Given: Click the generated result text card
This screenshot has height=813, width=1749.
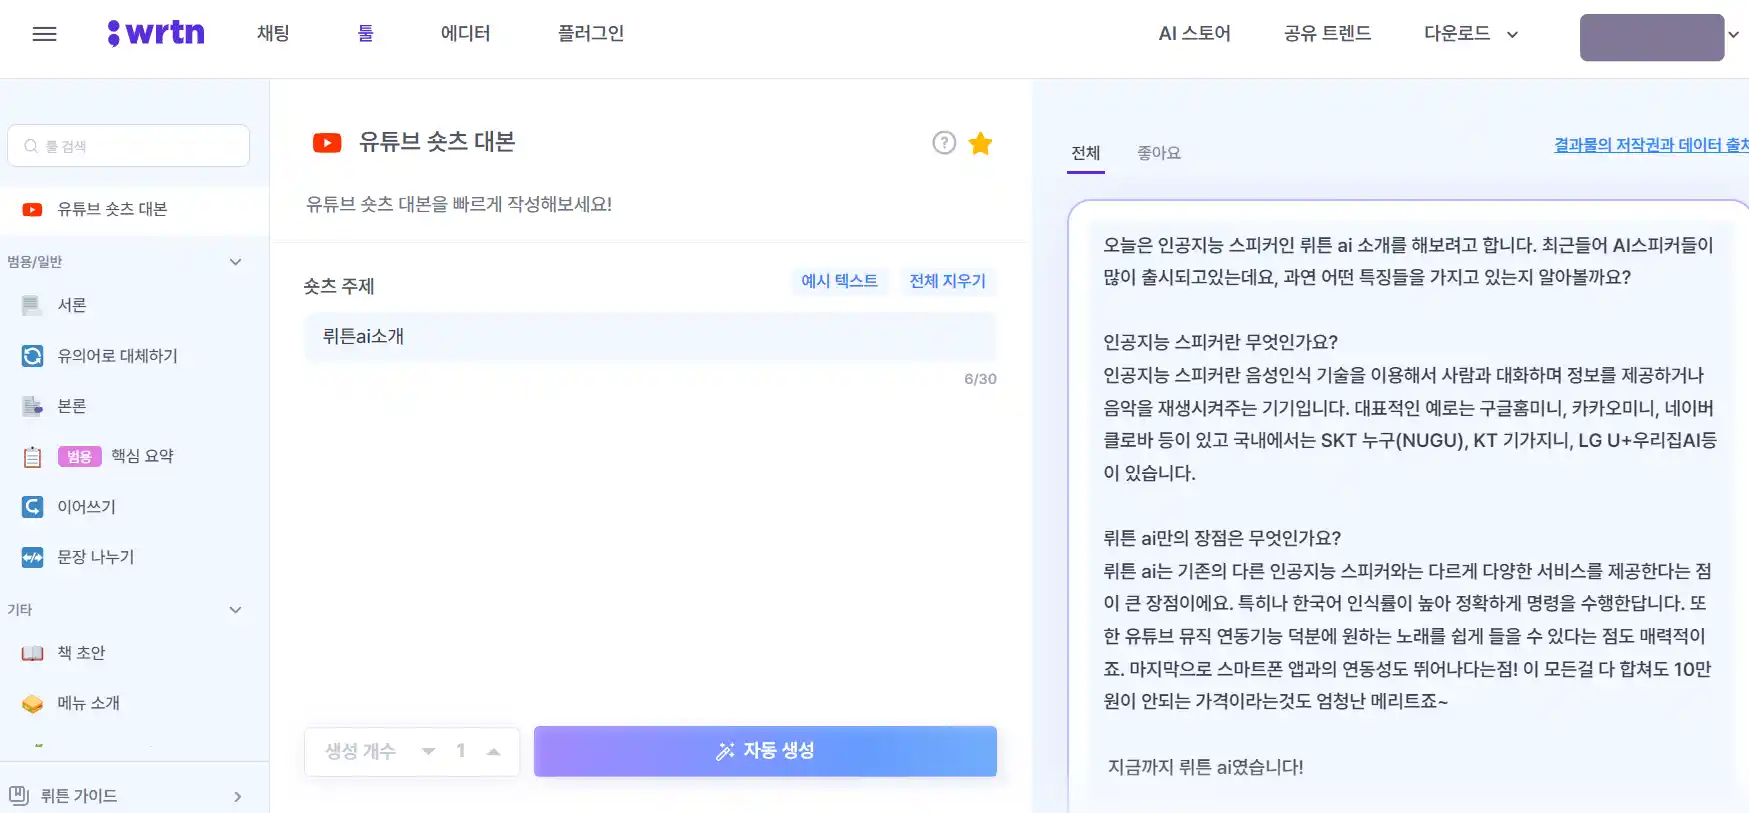Looking at the screenshot, I should pos(1410,507).
